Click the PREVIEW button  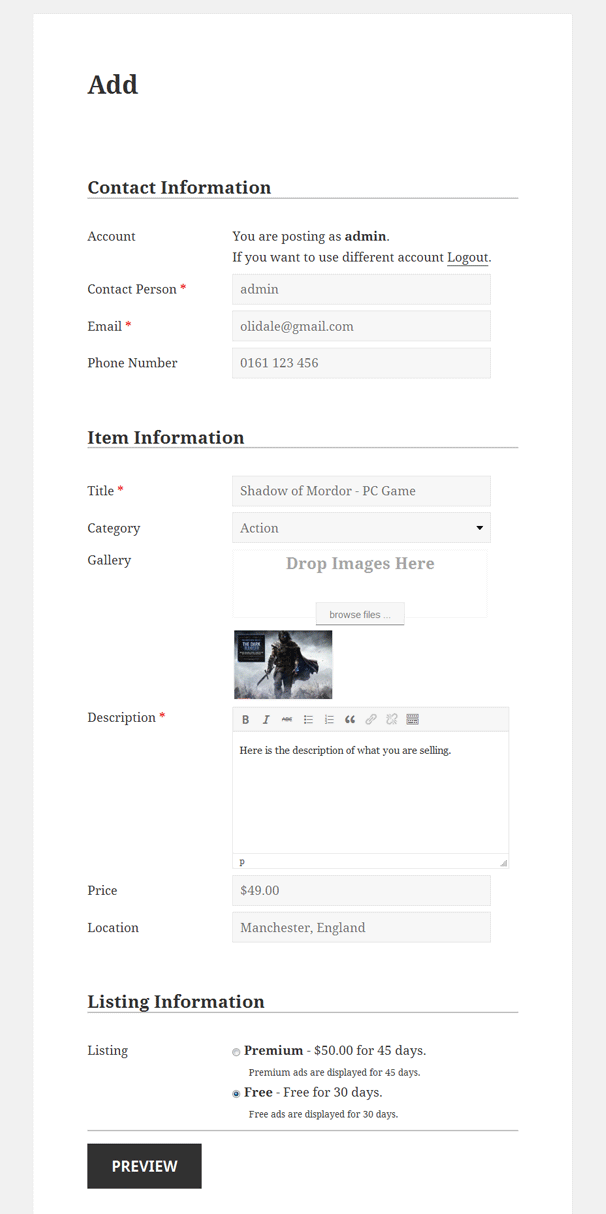click(143, 1165)
